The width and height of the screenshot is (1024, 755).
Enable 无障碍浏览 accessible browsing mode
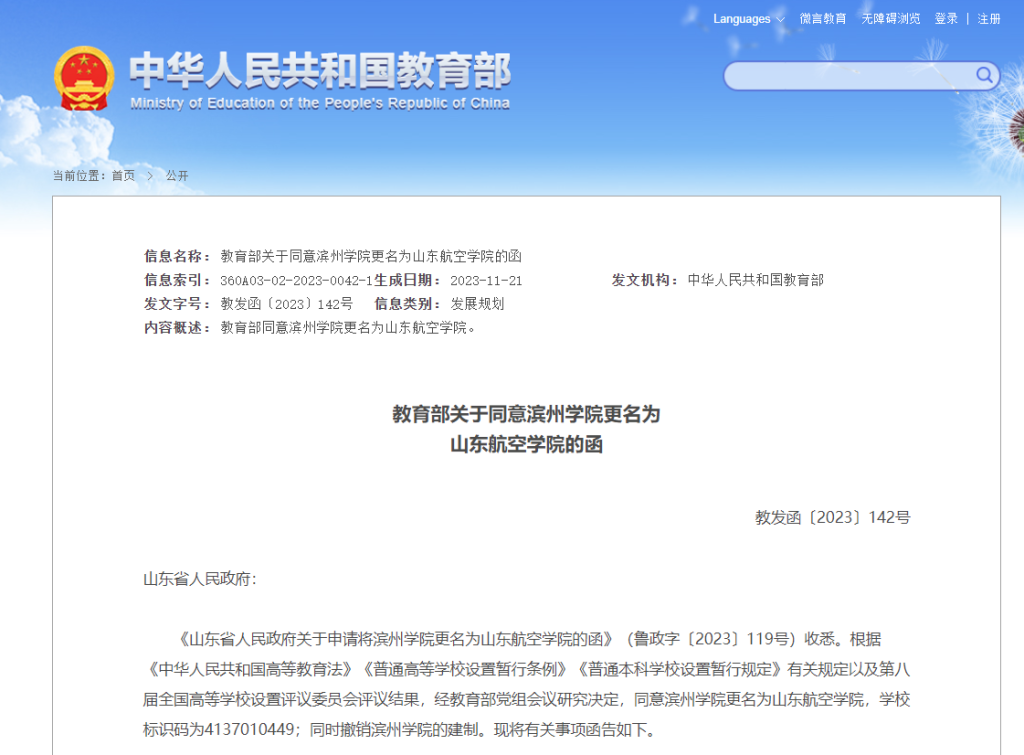[x=890, y=18]
